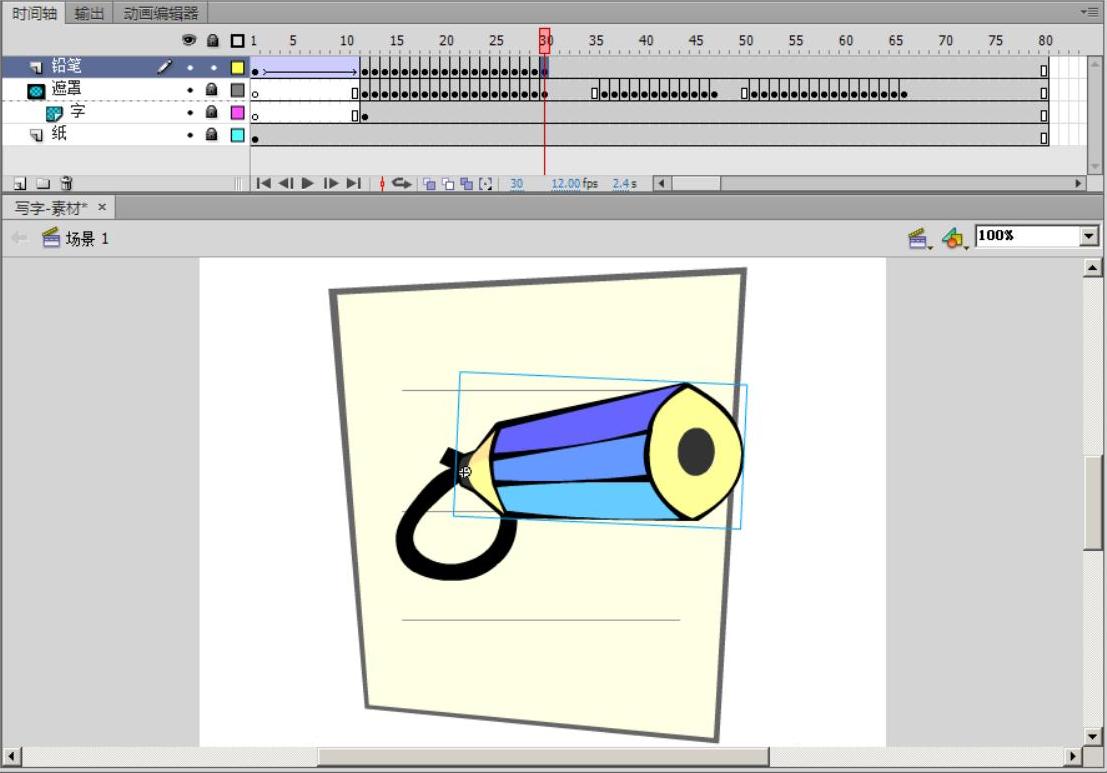Click the New Layer icon
The image size is (1107, 773).
pos(19,184)
